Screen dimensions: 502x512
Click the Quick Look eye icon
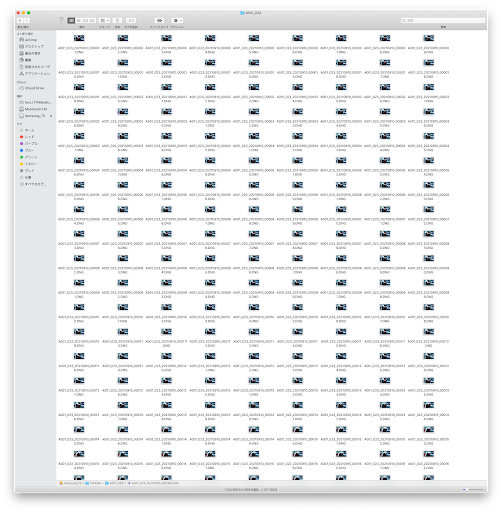click(160, 21)
